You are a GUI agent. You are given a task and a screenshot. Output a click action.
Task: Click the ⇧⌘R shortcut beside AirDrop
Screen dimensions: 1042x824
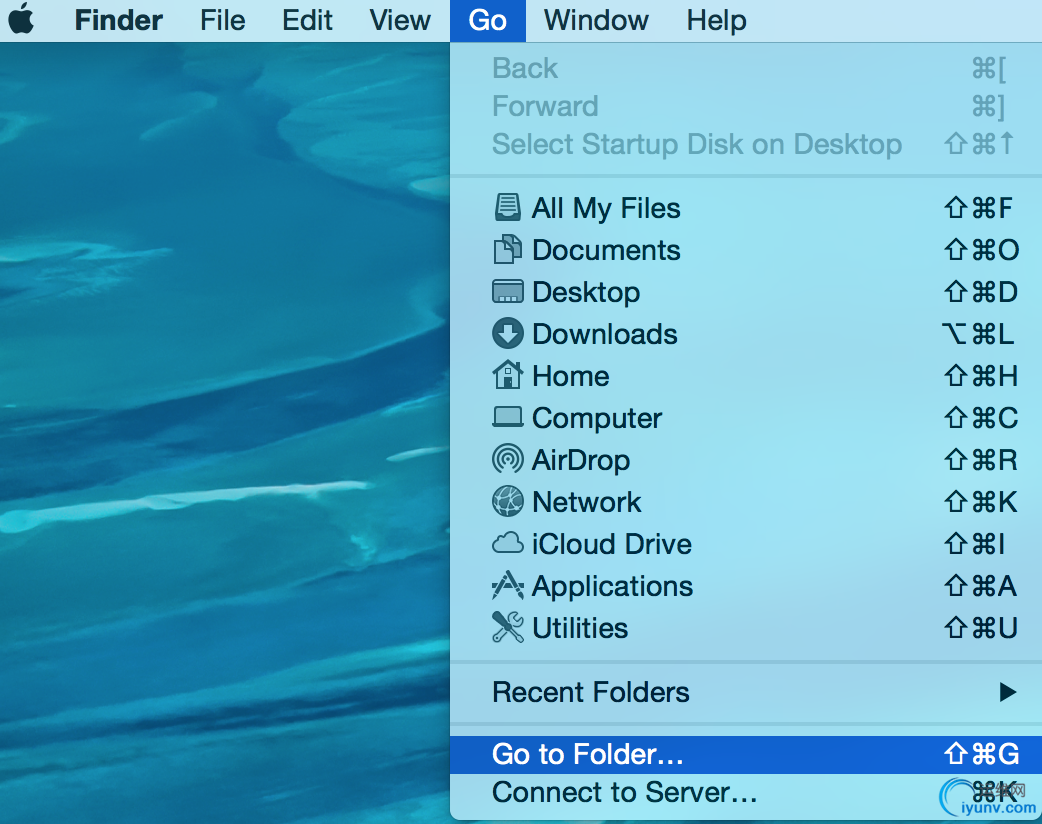coord(981,459)
